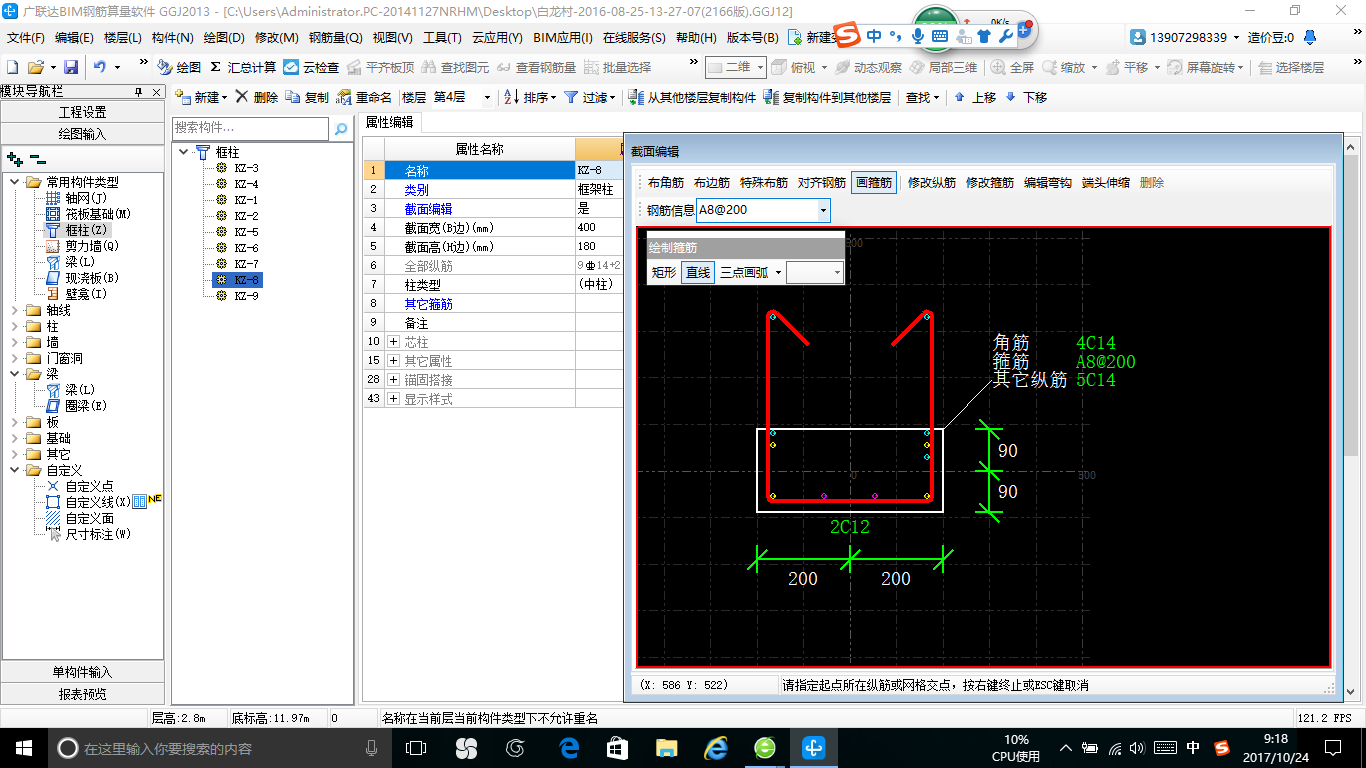
Task: Click 从其他楼层复制构件
Action: [x=692, y=97]
